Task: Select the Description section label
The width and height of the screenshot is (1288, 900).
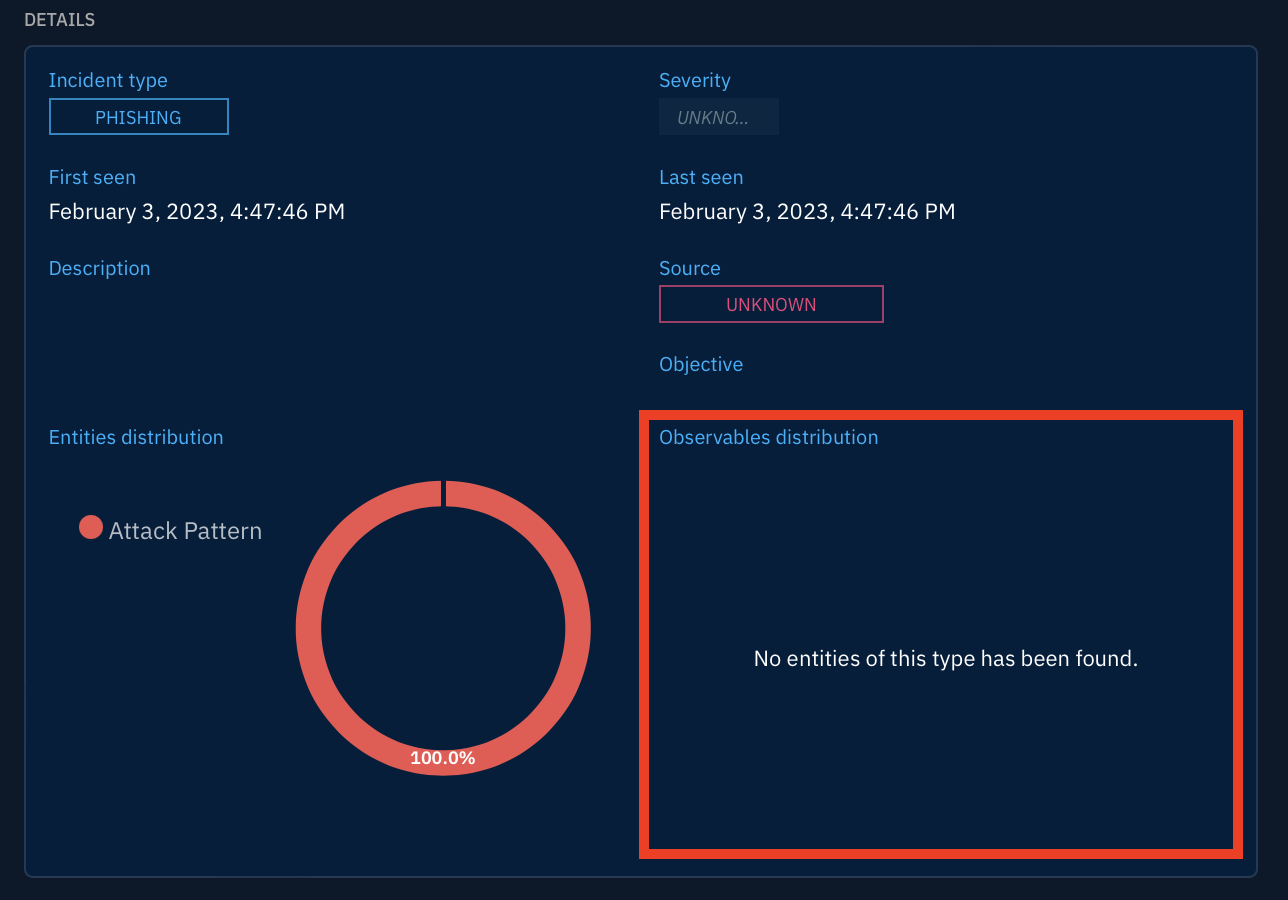Action: pyautogui.click(x=99, y=268)
